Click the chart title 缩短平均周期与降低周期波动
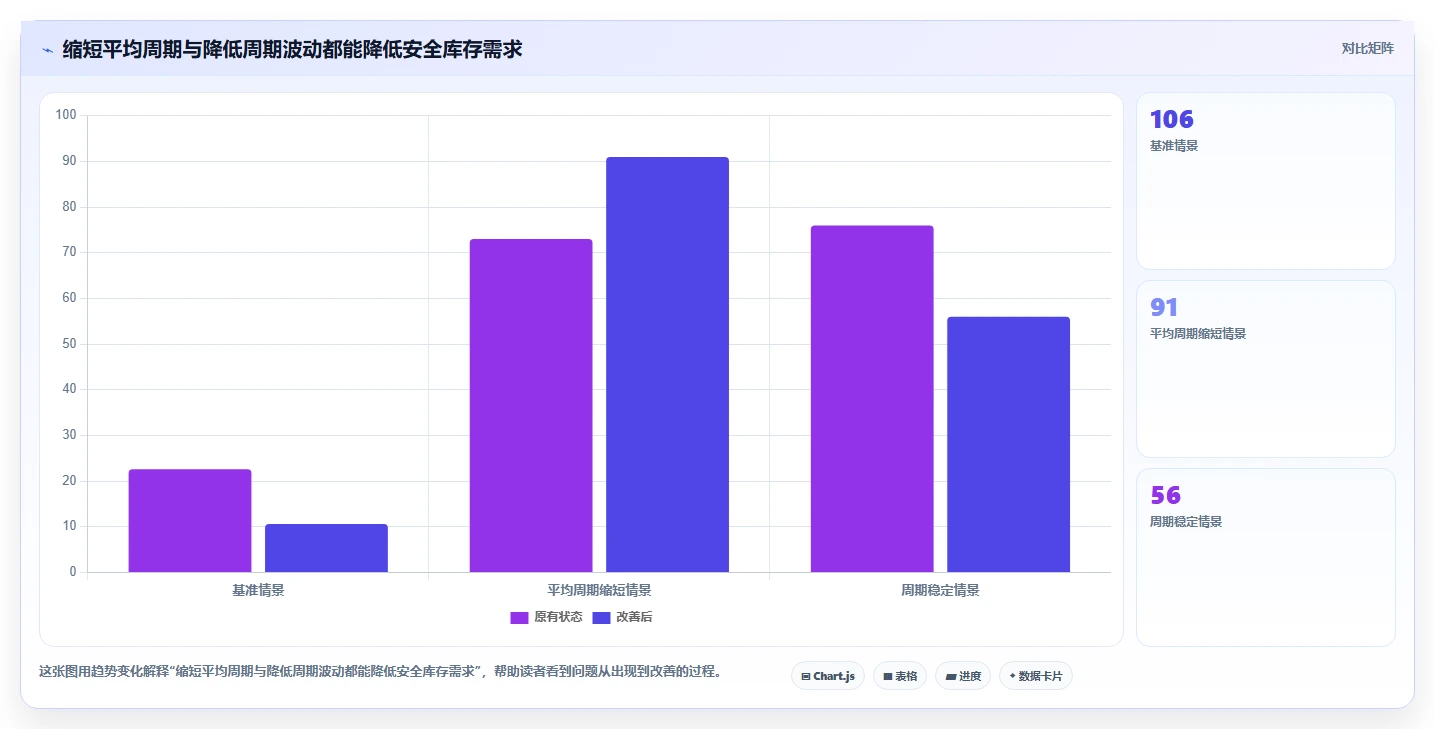This screenshot has width=1435, height=729. (x=292, y=49)
